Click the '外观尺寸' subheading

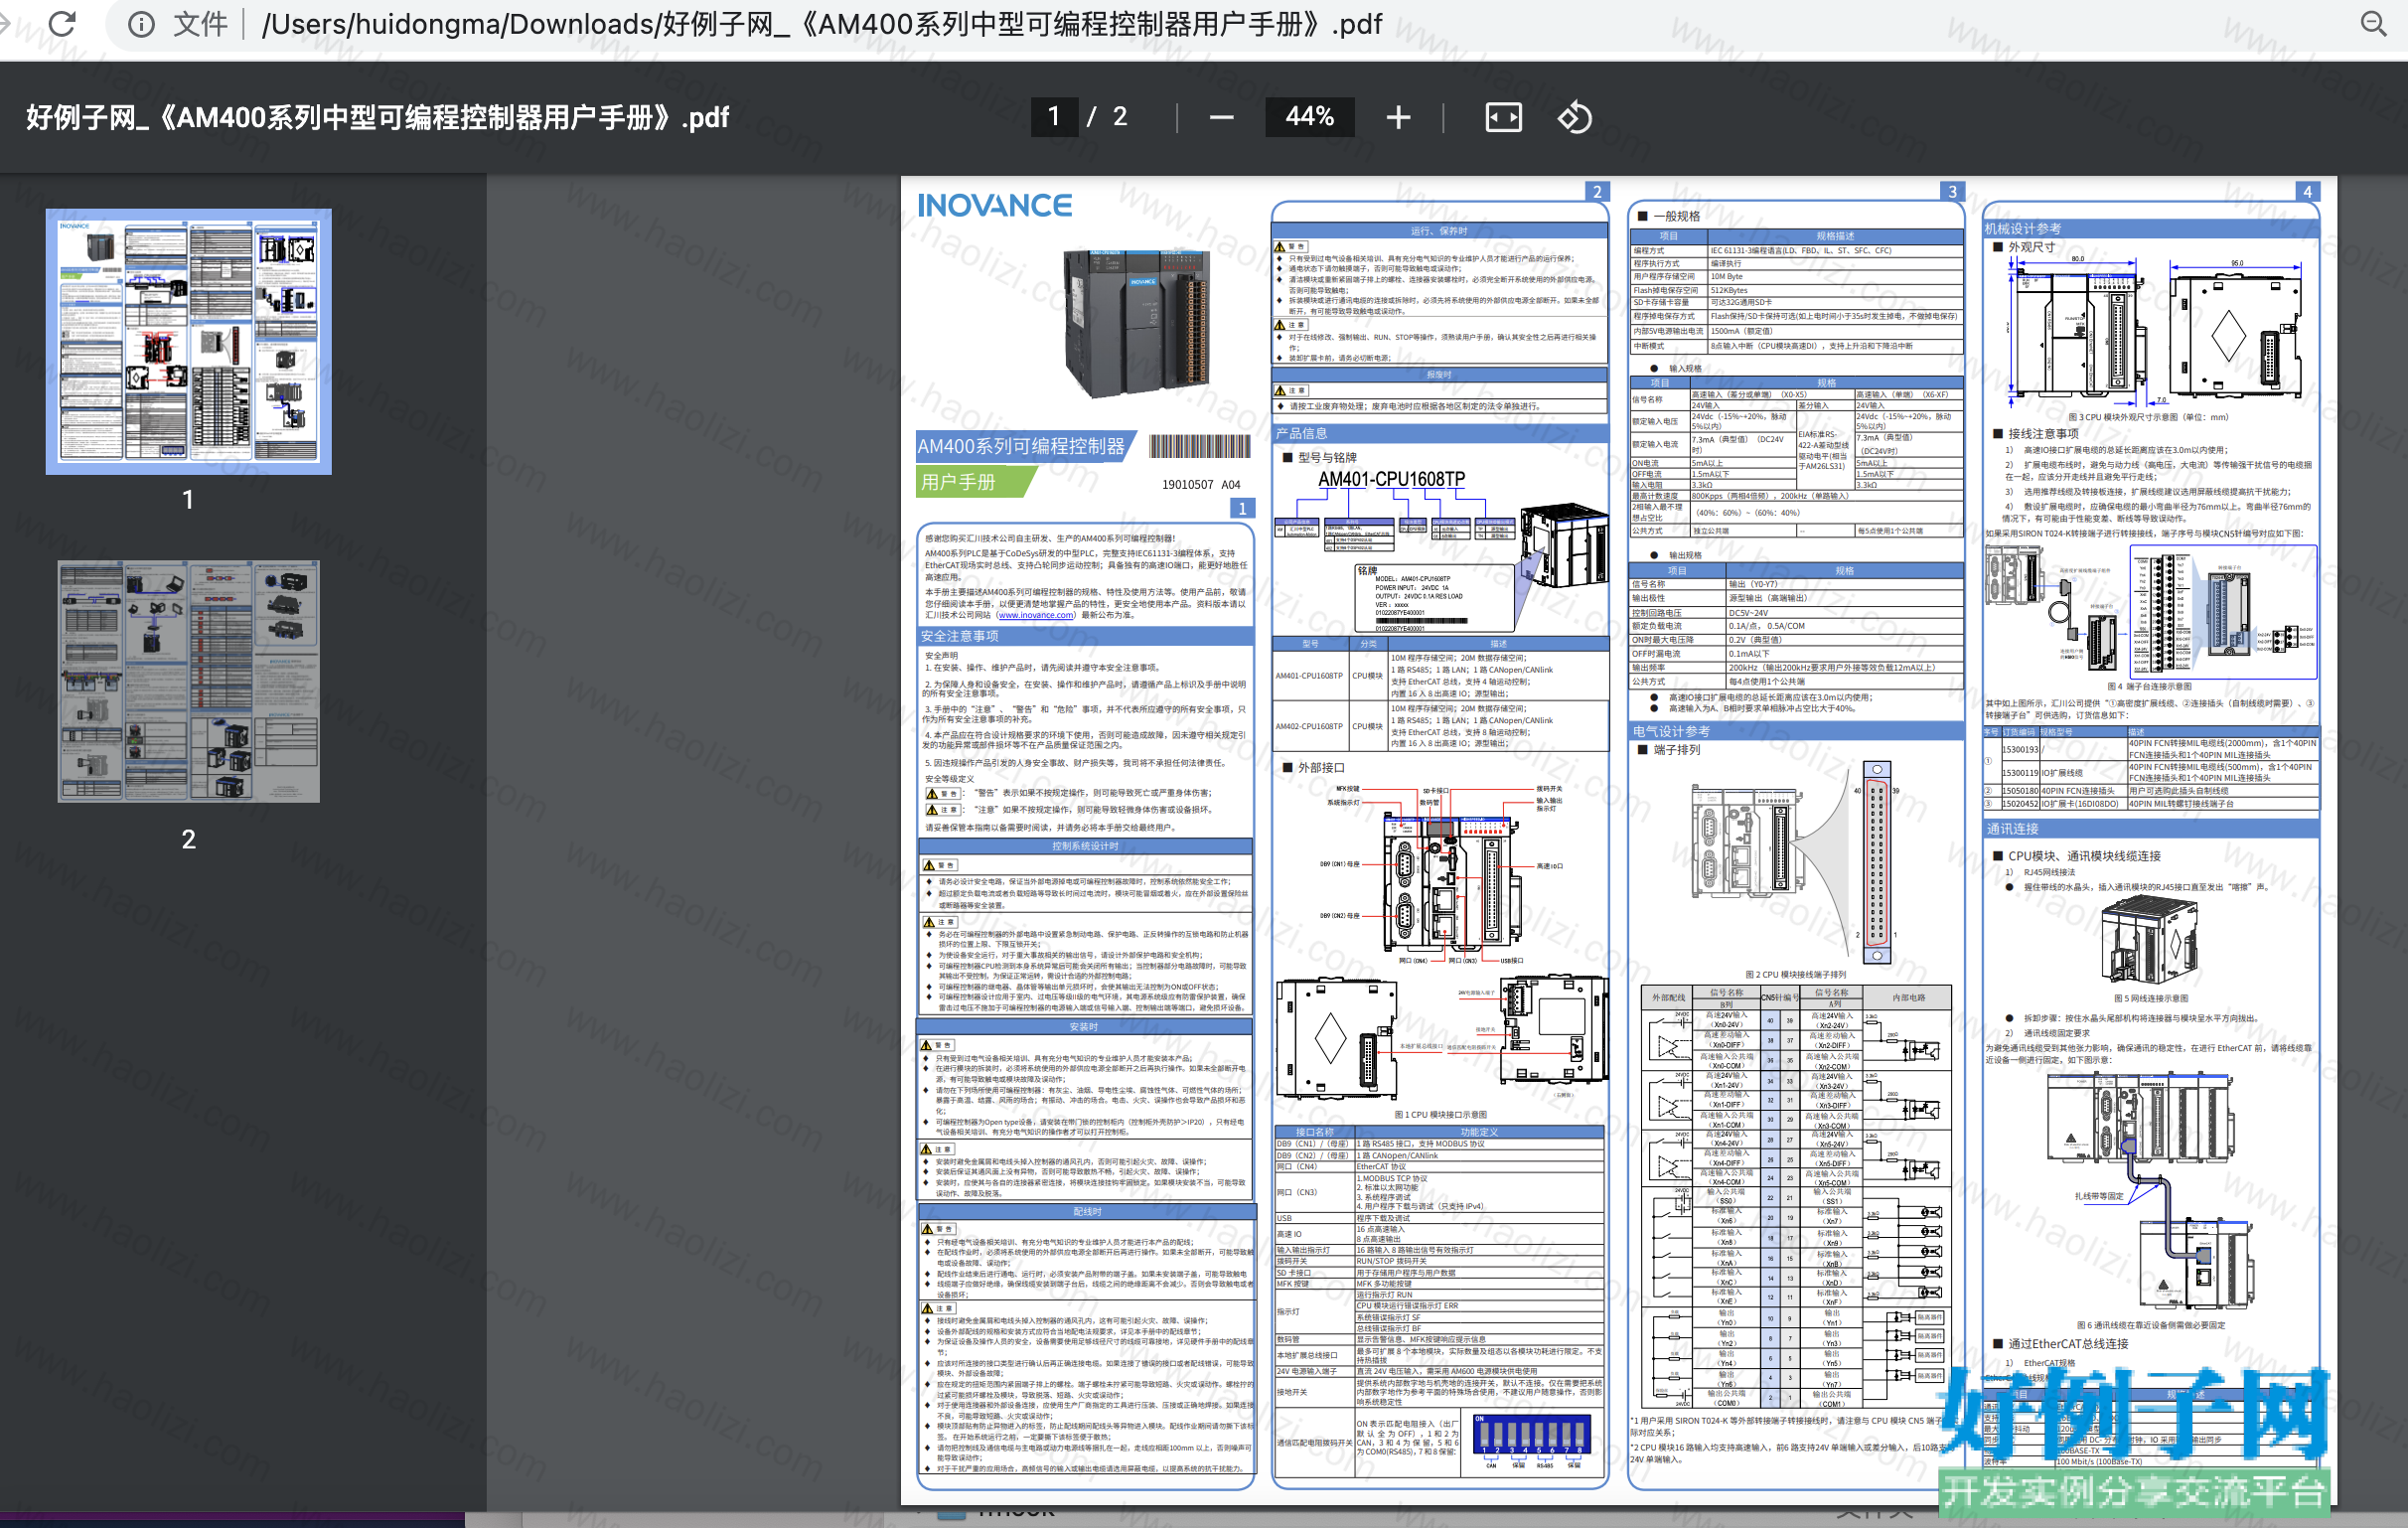pos(2032,247)
